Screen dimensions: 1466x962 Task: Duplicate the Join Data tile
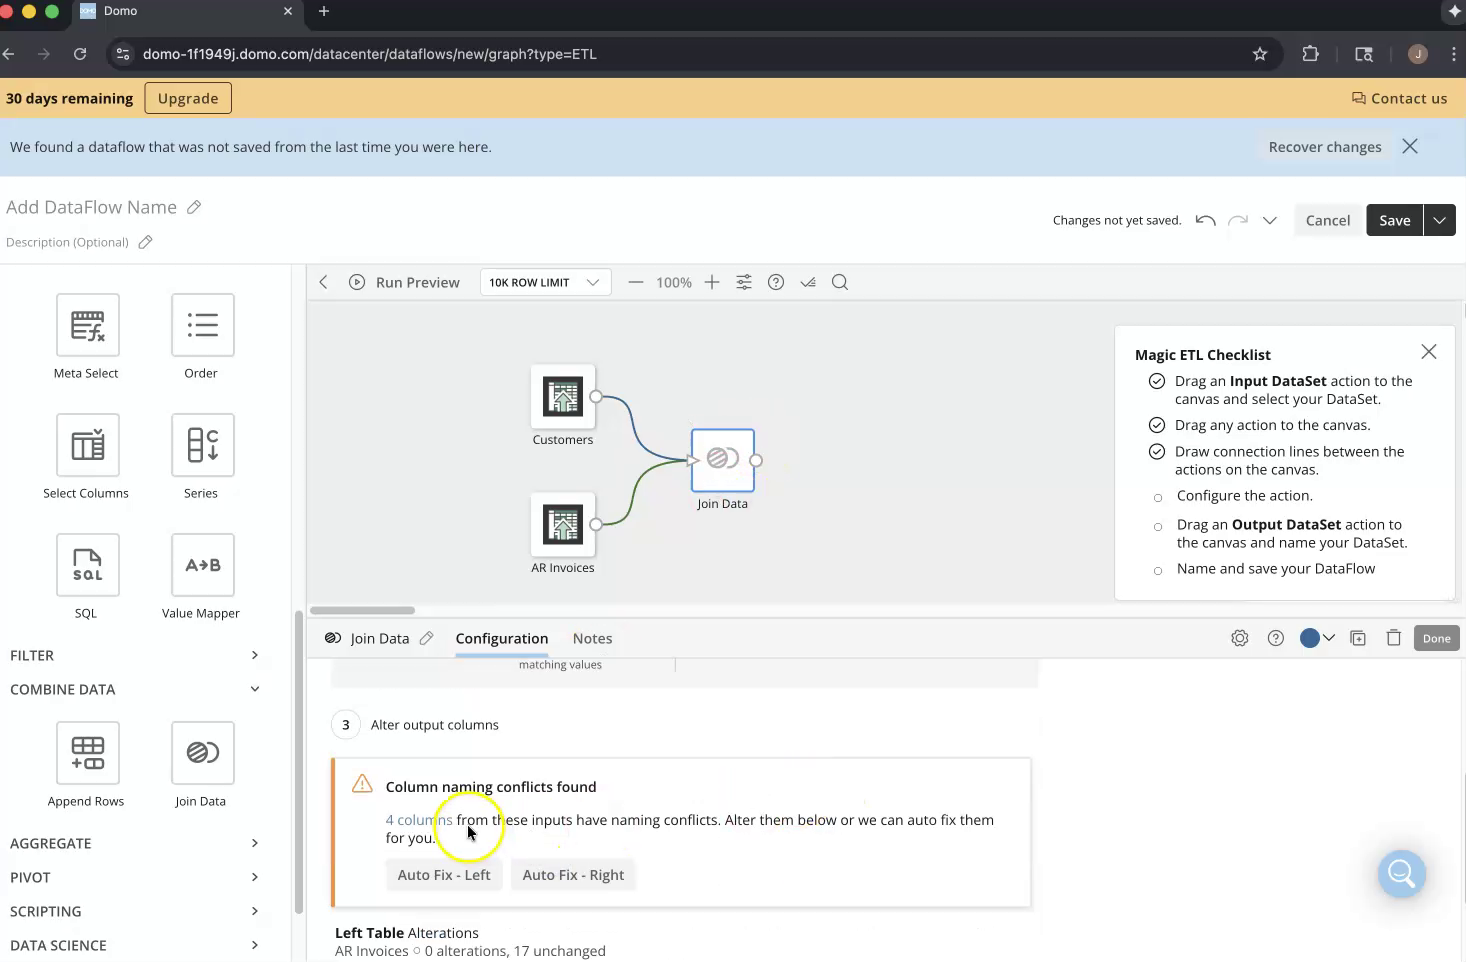click(1358, 638)
